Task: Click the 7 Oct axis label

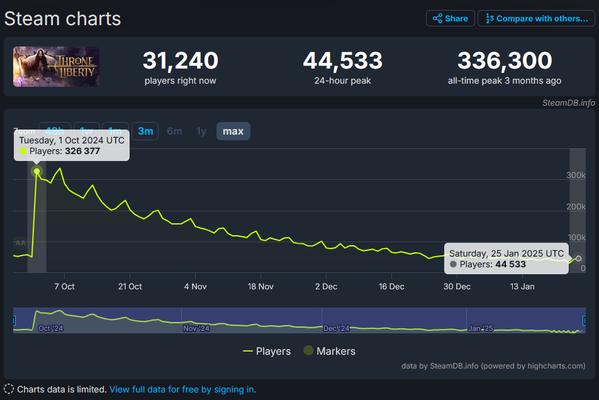Action: pyautogui.click(x=64, y=287)
